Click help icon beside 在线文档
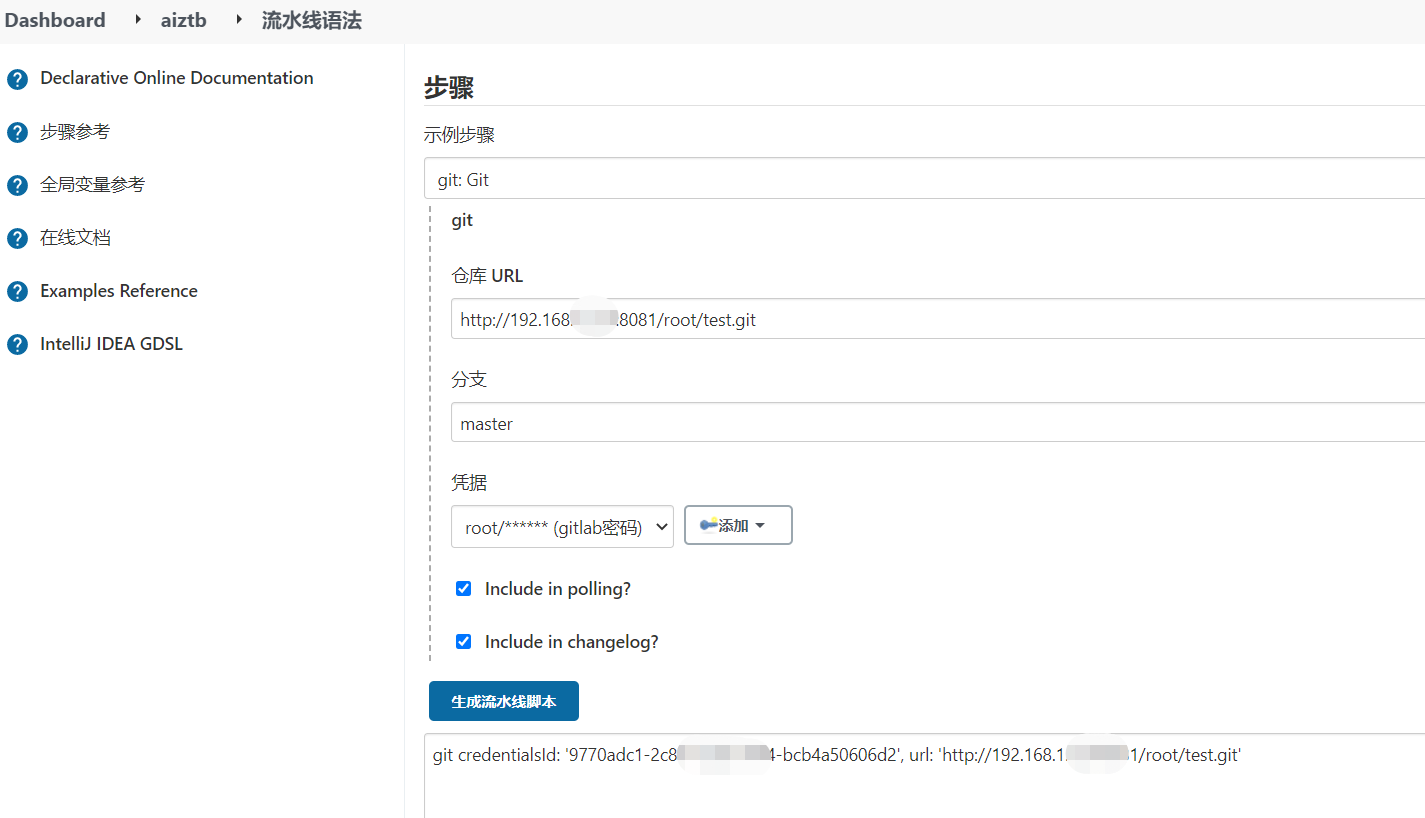The image size is (1425, 818). pos(17,238)
